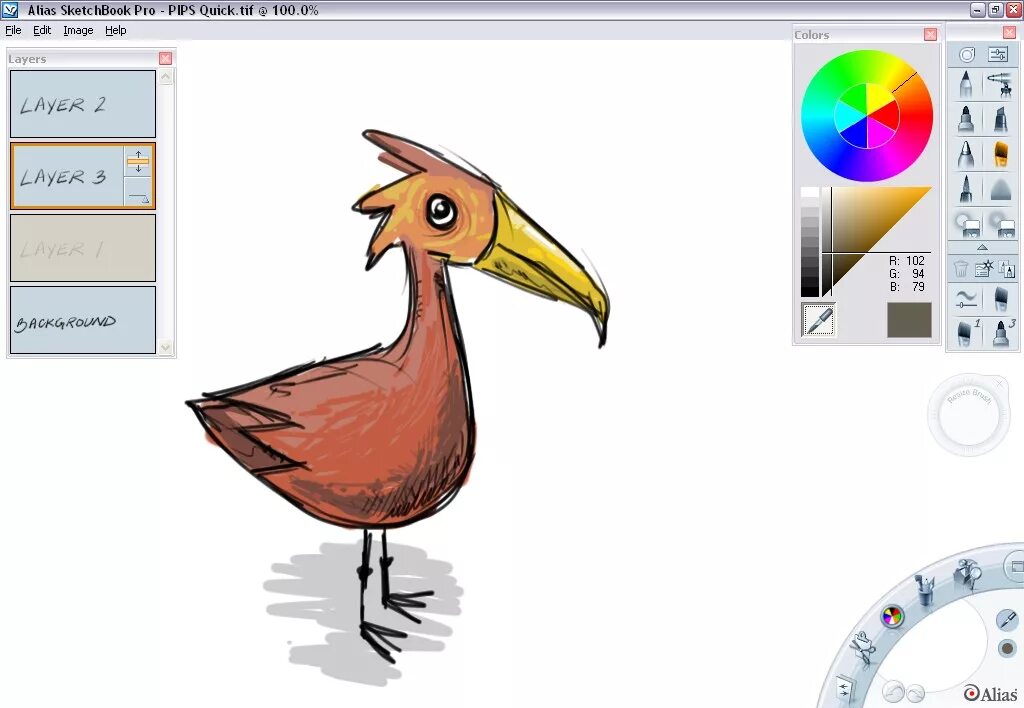
Task: Select custom flat brush numbered 1
Action: pos(966,332)
